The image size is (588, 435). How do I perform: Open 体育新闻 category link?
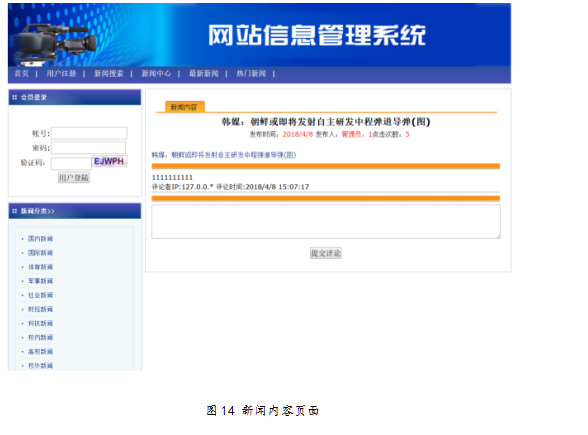[x=40, y=267]
